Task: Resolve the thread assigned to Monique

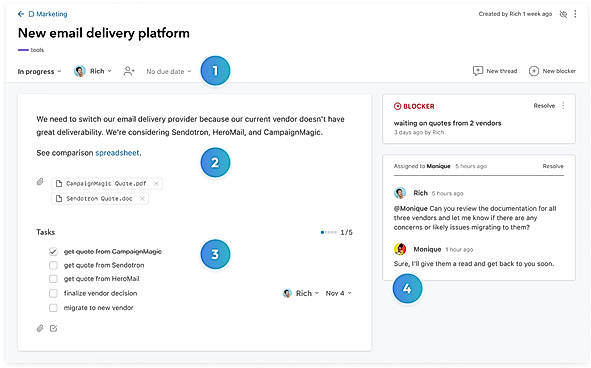Action: click(x=553, y=166)
